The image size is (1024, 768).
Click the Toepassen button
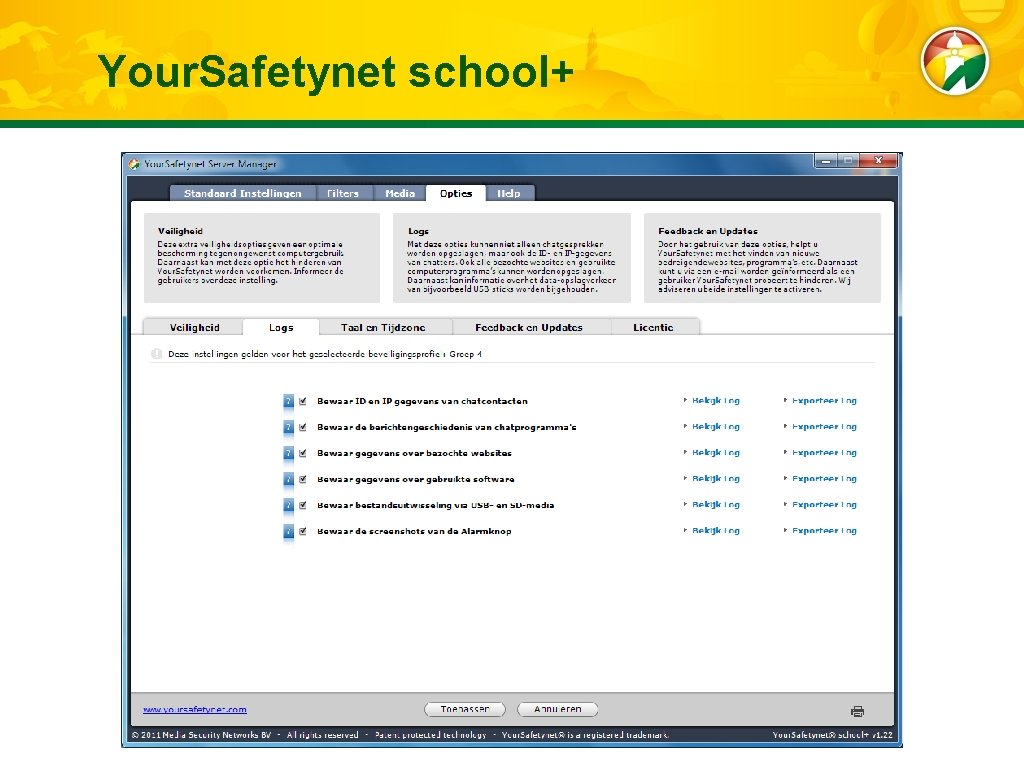pos(465,709)
